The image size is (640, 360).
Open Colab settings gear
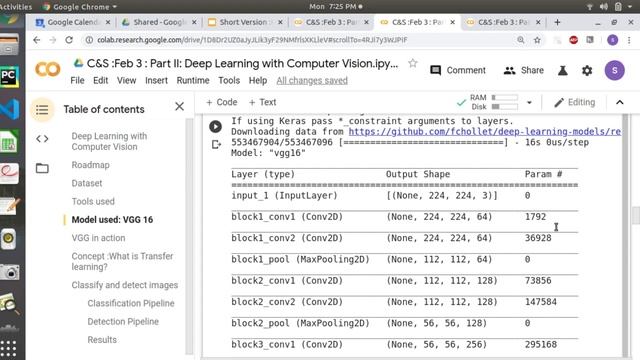[587, 70]
